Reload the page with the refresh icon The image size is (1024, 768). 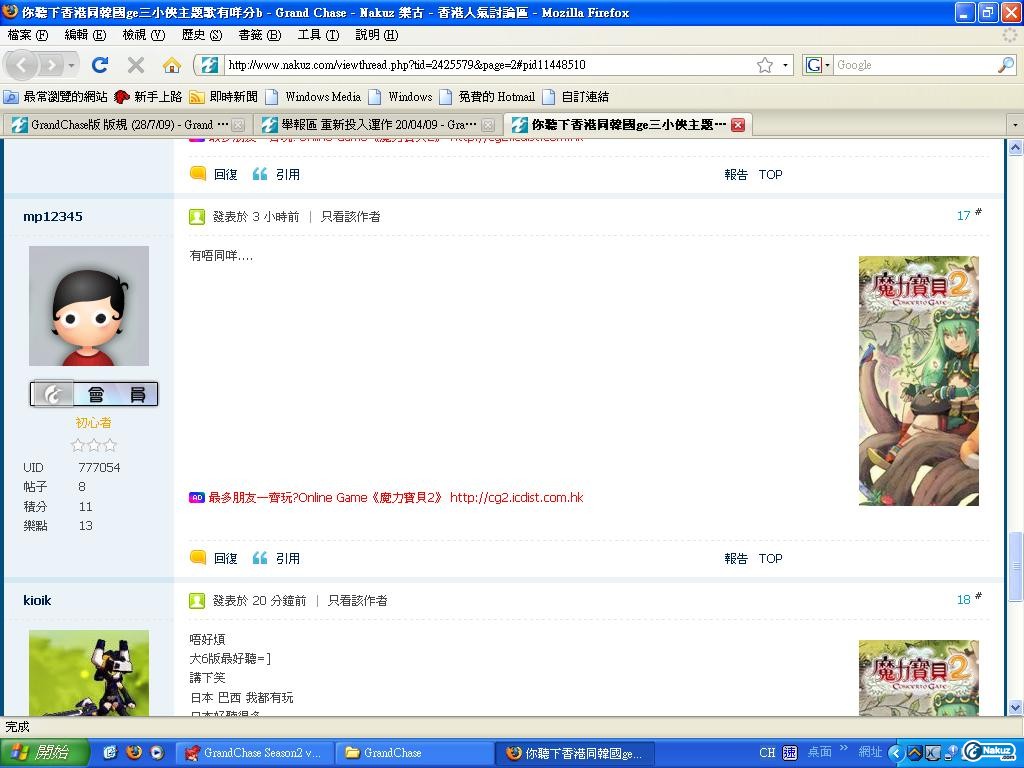(x=100, y=65)
